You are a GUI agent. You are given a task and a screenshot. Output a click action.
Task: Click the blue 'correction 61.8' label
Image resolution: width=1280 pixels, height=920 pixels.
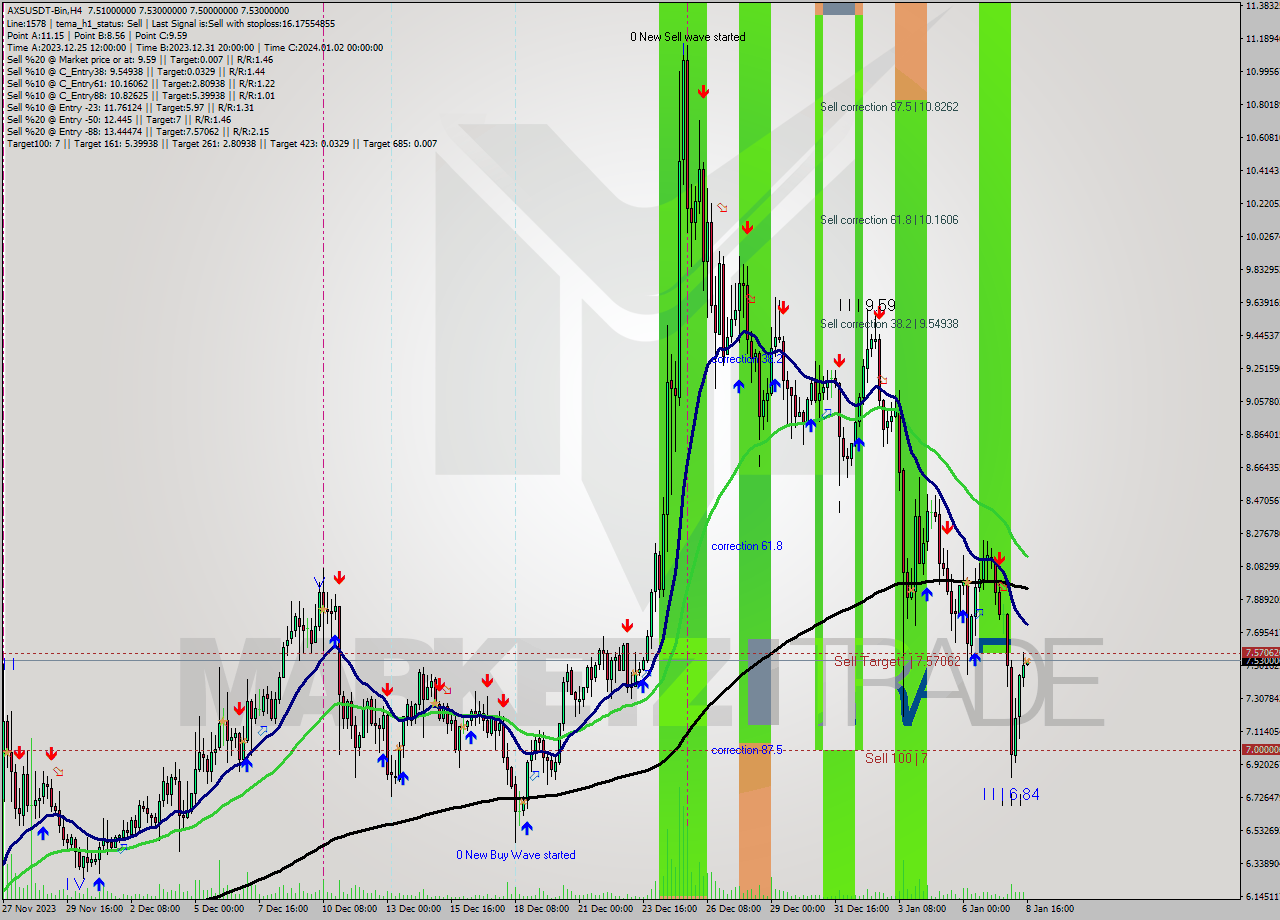[x=747, y=546]
